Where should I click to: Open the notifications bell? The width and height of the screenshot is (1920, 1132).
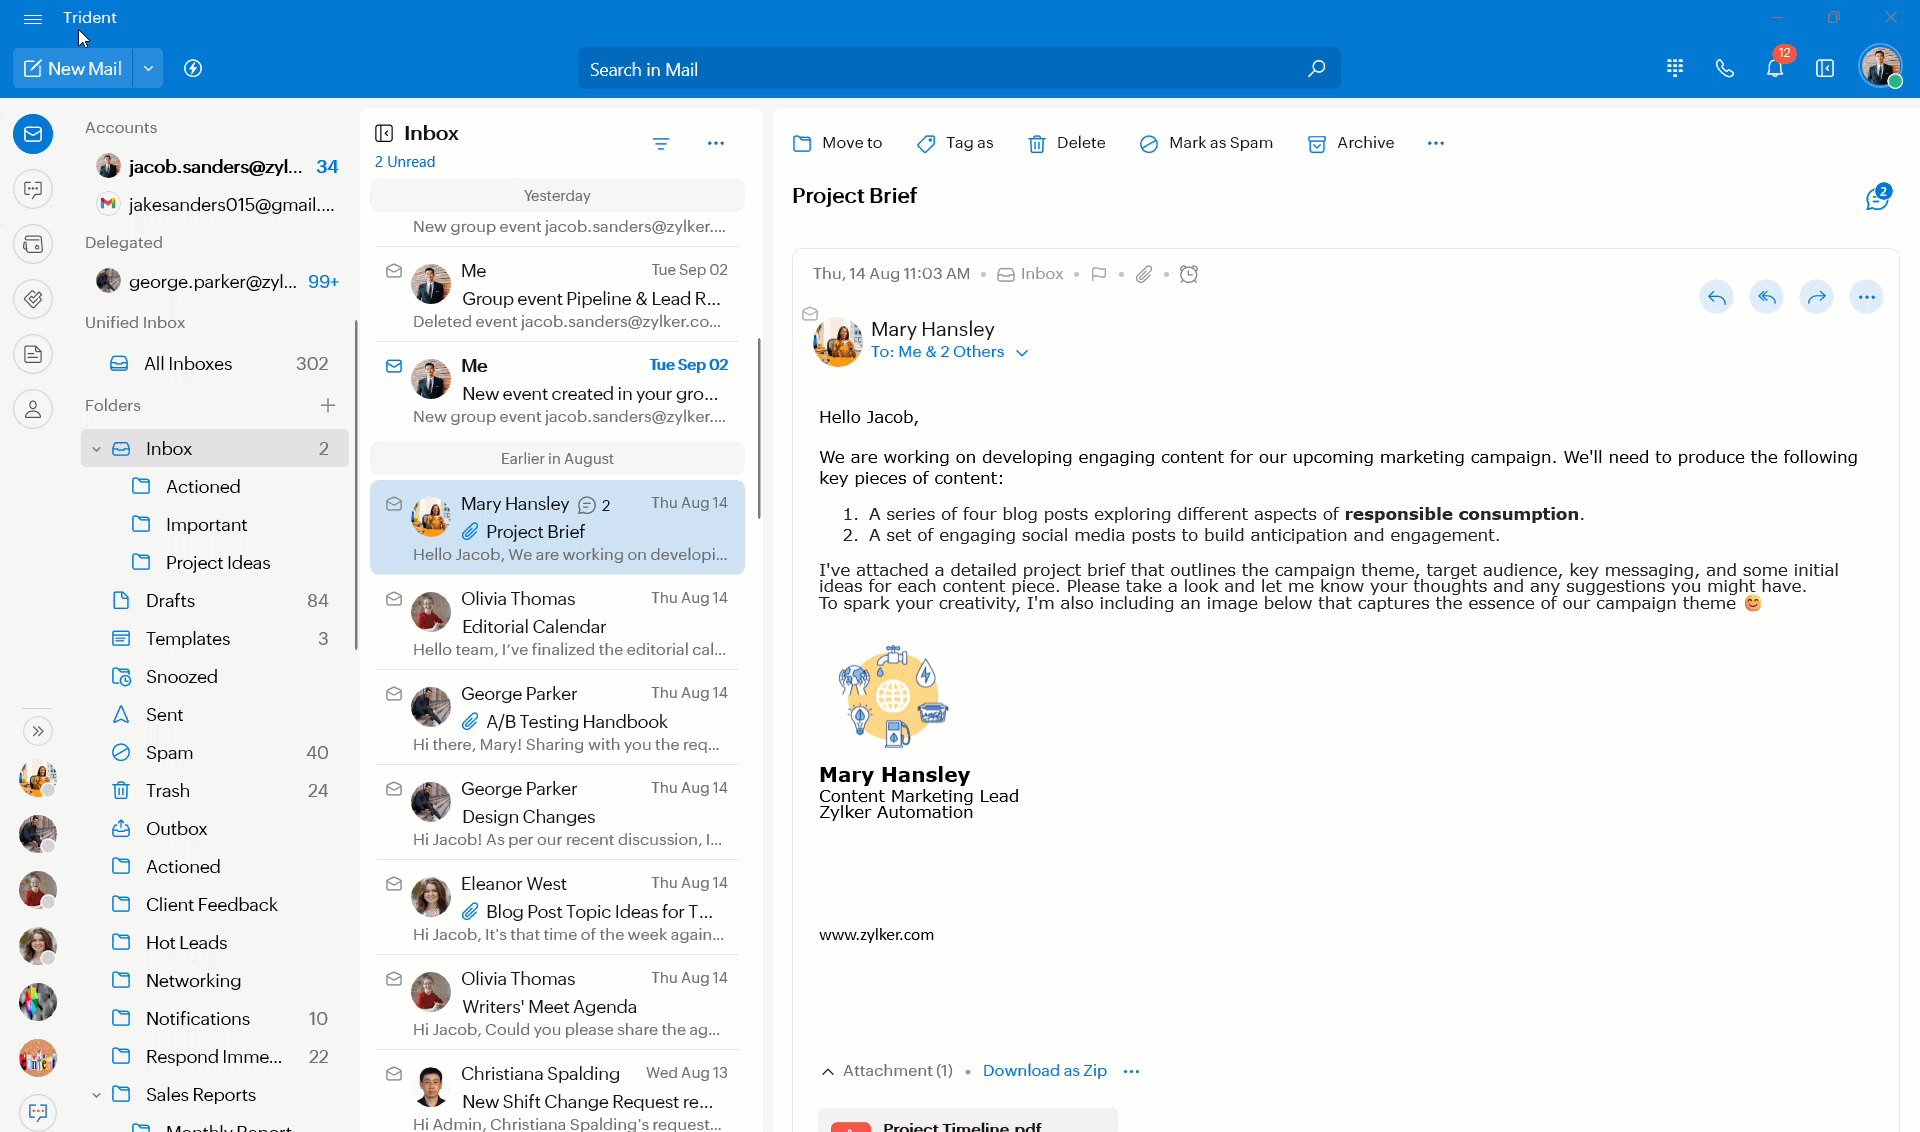tap(1774, 69)
